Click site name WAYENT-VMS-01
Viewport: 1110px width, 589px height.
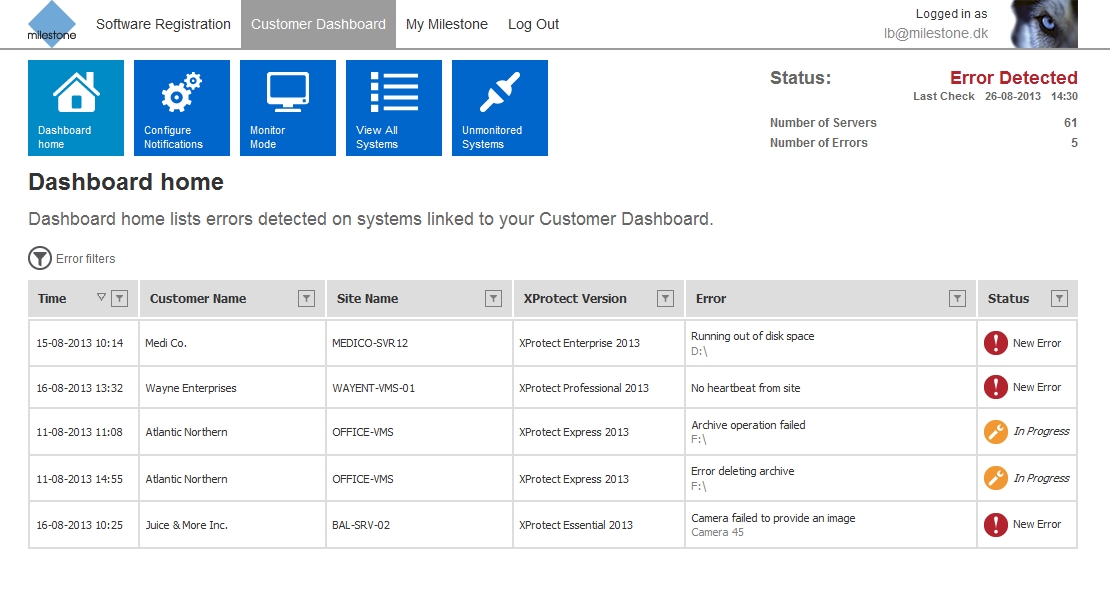(x=374, y=388)
